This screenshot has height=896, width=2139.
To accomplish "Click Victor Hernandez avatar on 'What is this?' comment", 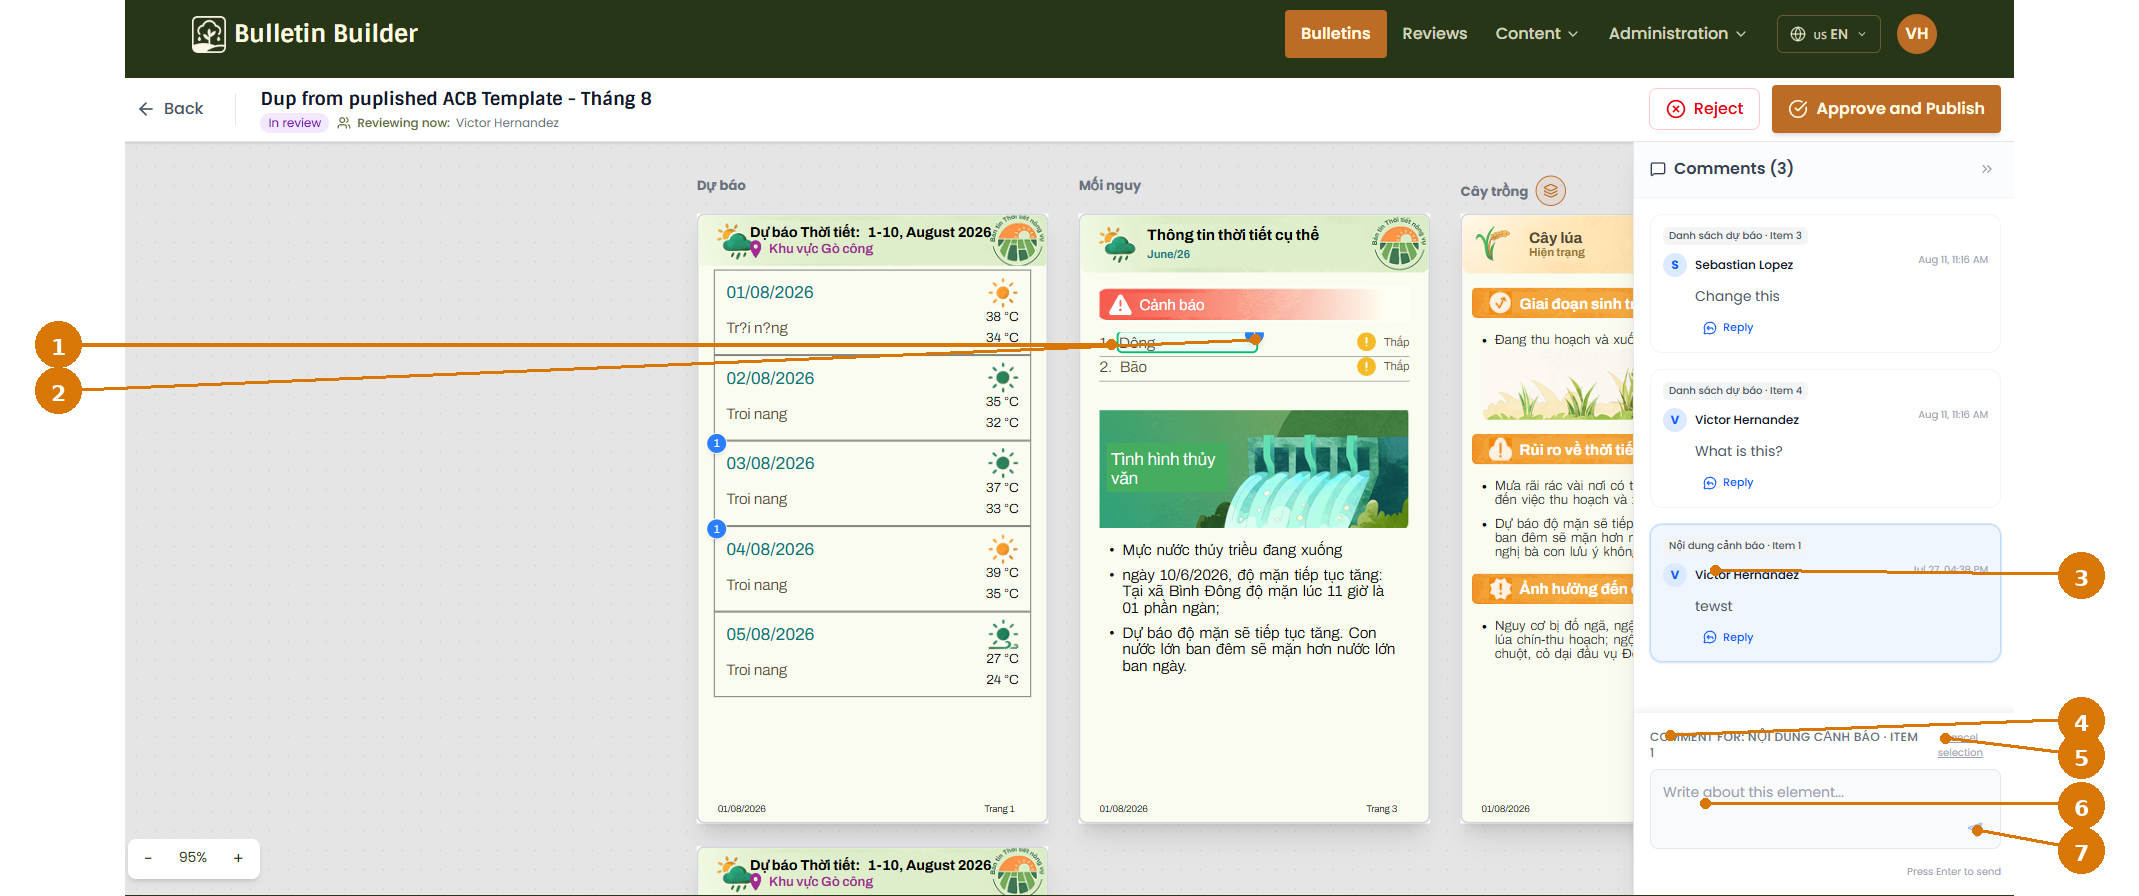I will [1675, 420].
